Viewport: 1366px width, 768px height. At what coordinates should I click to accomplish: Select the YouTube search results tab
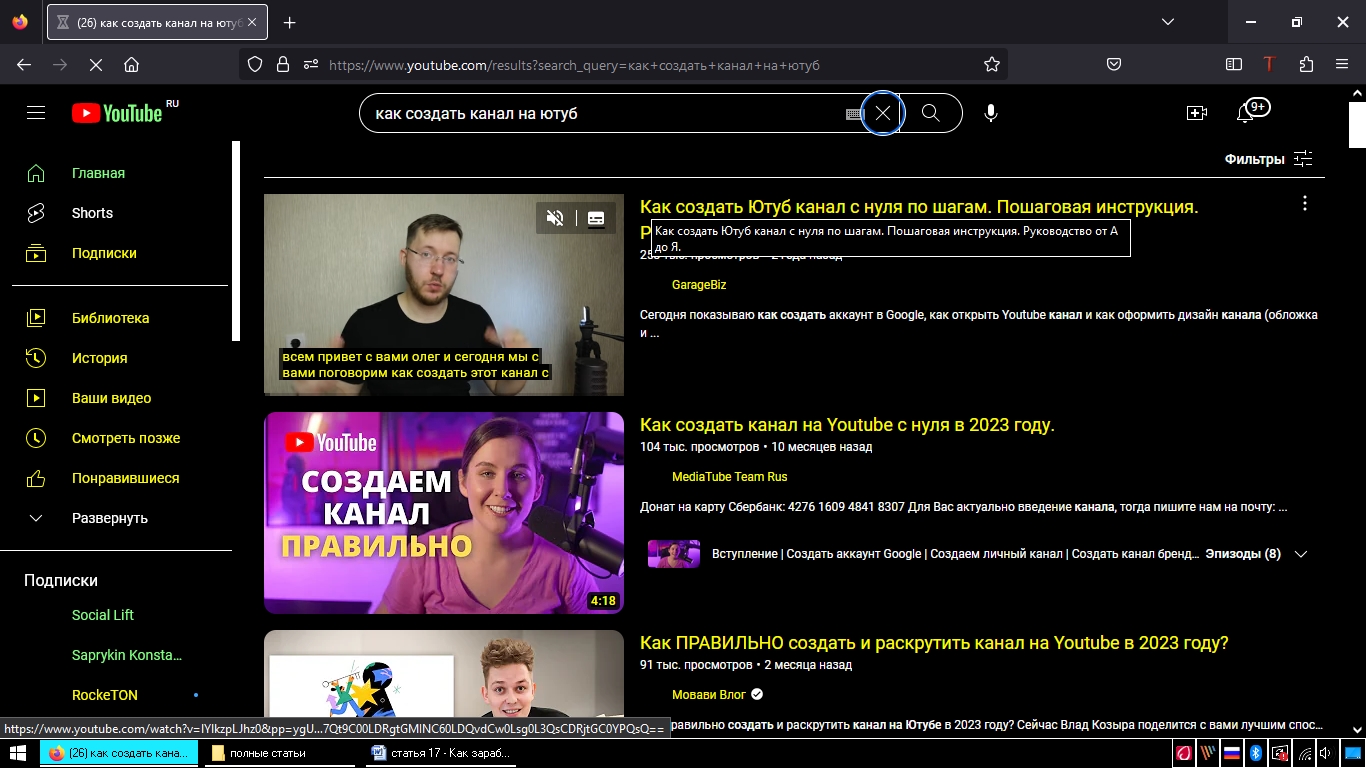pyautogui.click(x=158, y=22)
